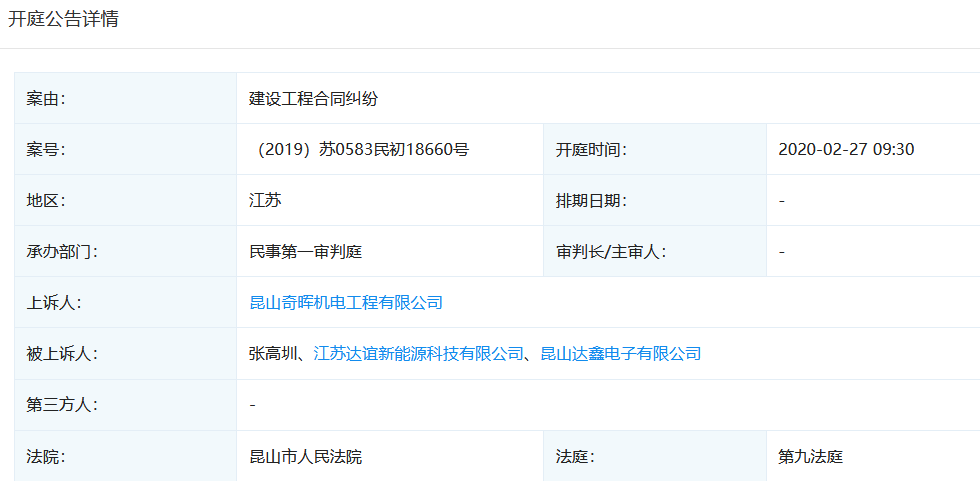Select the 第九法庭 courtroom value

pyautogui.click(x=811, y=457)
